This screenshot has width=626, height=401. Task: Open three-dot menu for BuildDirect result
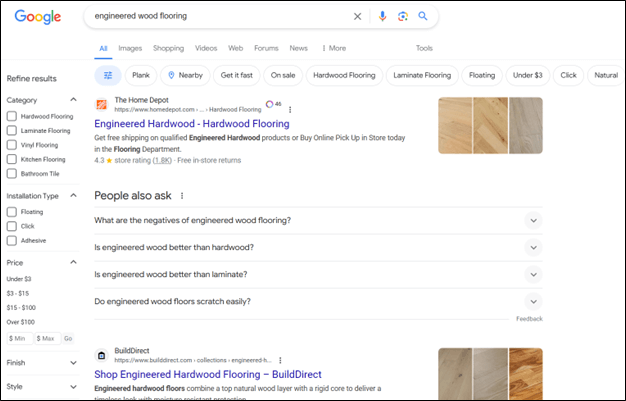coord(280,360)
